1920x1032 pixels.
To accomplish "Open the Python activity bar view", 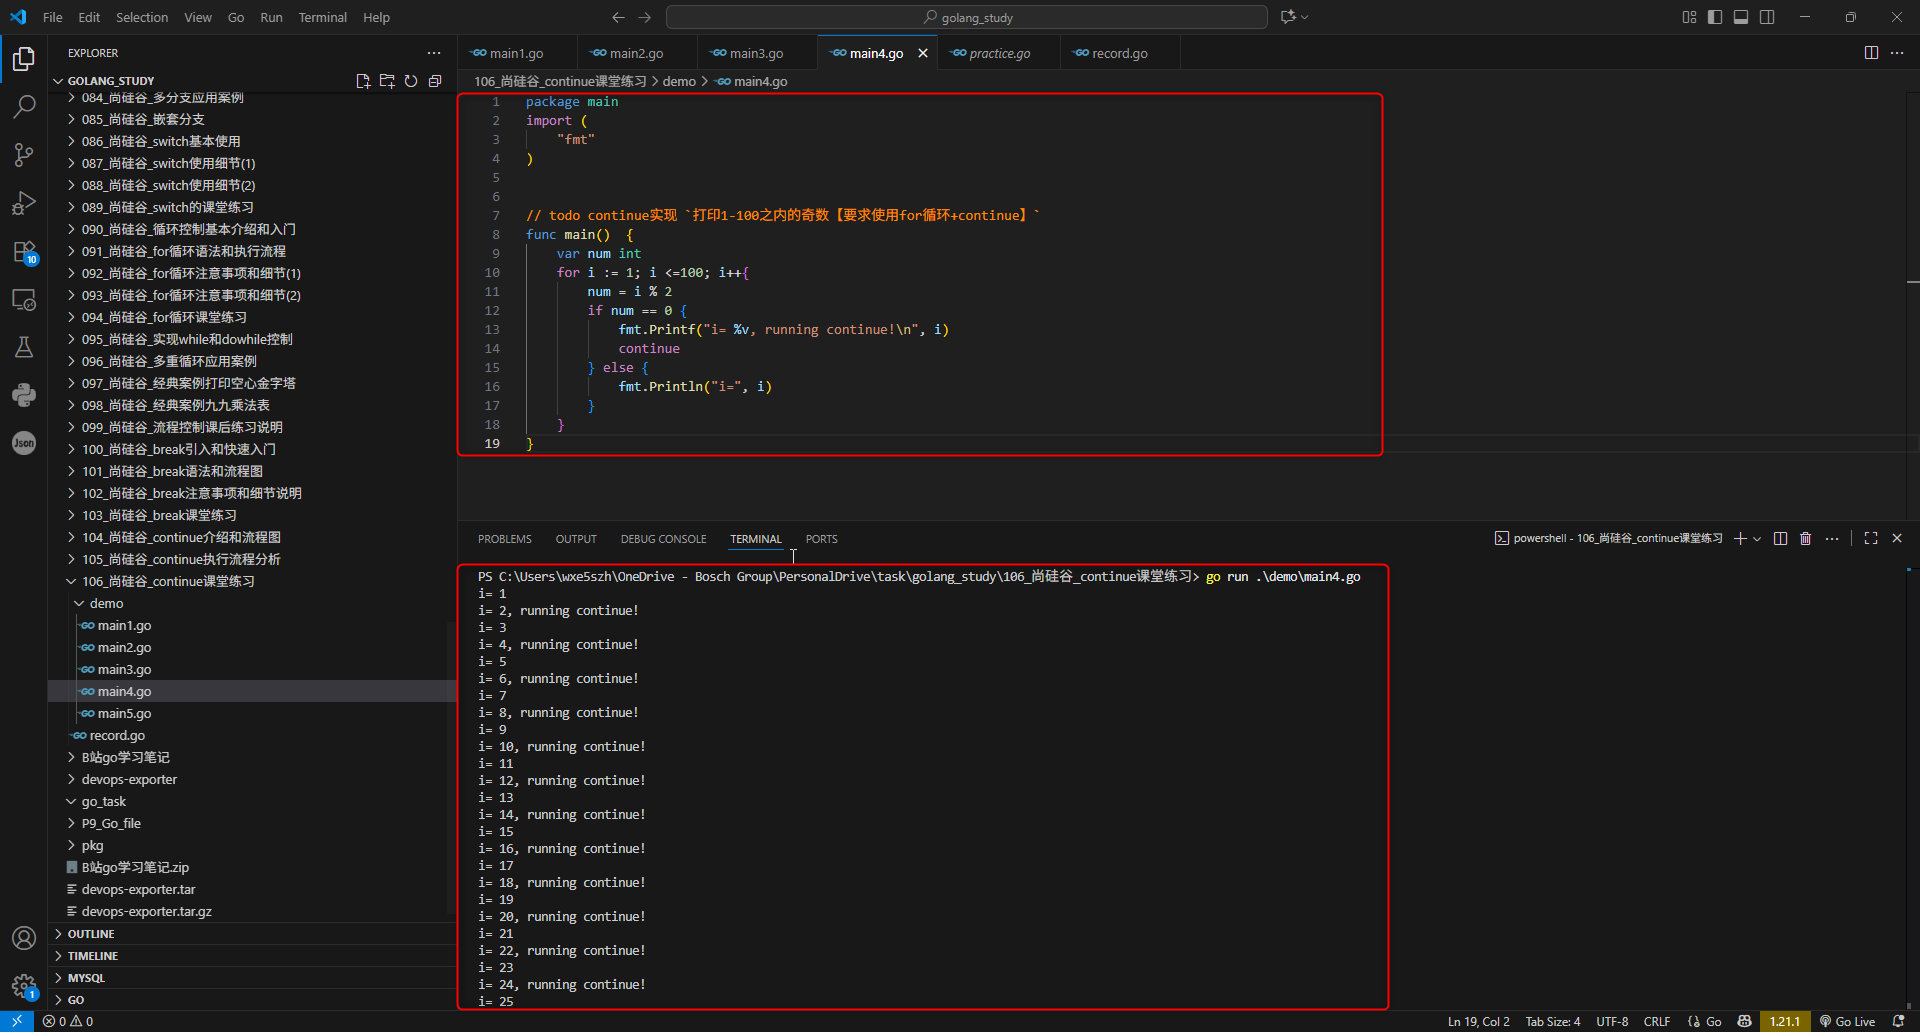I will tap(24, 395).
